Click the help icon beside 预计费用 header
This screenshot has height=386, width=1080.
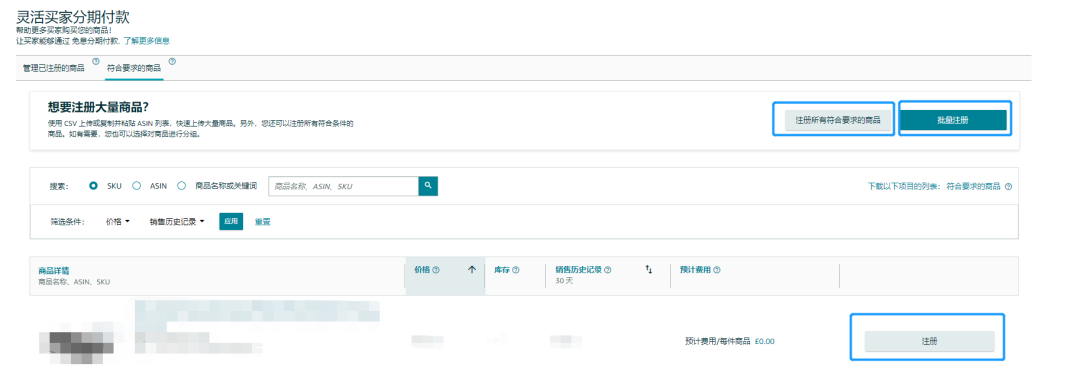[716, 270]
